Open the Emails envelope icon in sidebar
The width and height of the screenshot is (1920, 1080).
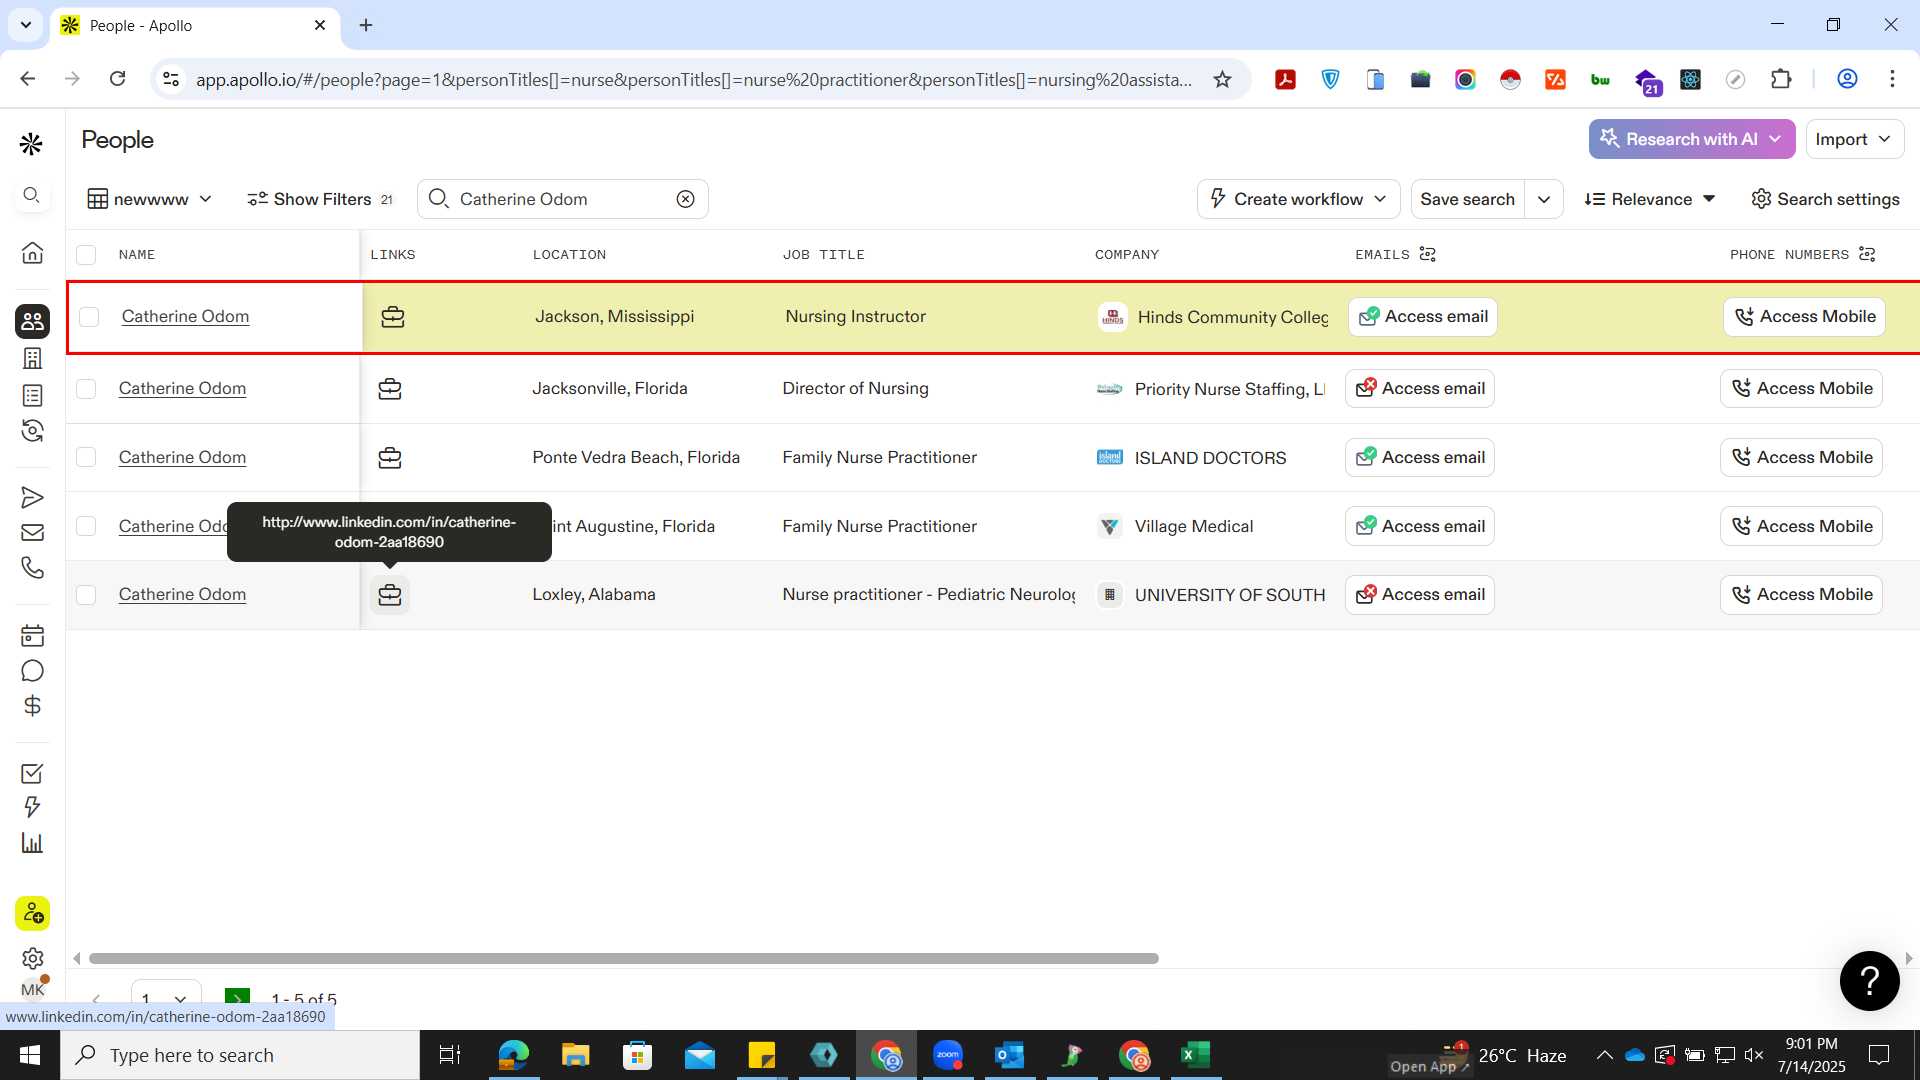[32, 533]
